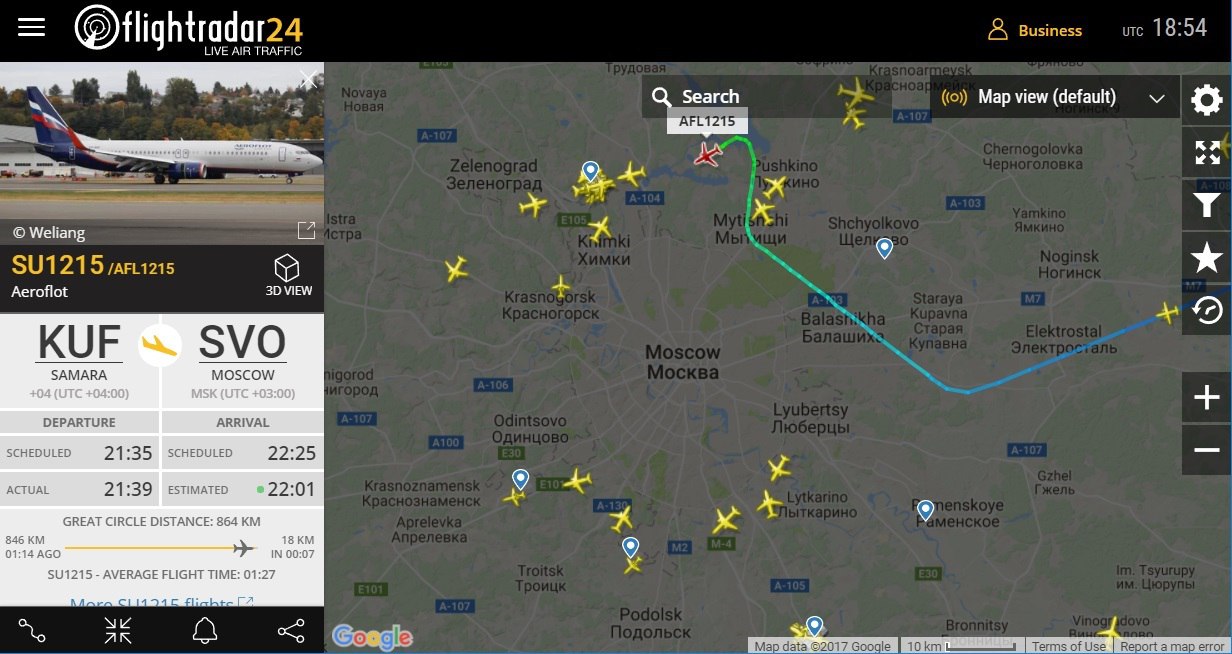The width and height of the screenshot is (1232, 654).
Task: Open the playback history clock icon
Action: point(1207,310)
